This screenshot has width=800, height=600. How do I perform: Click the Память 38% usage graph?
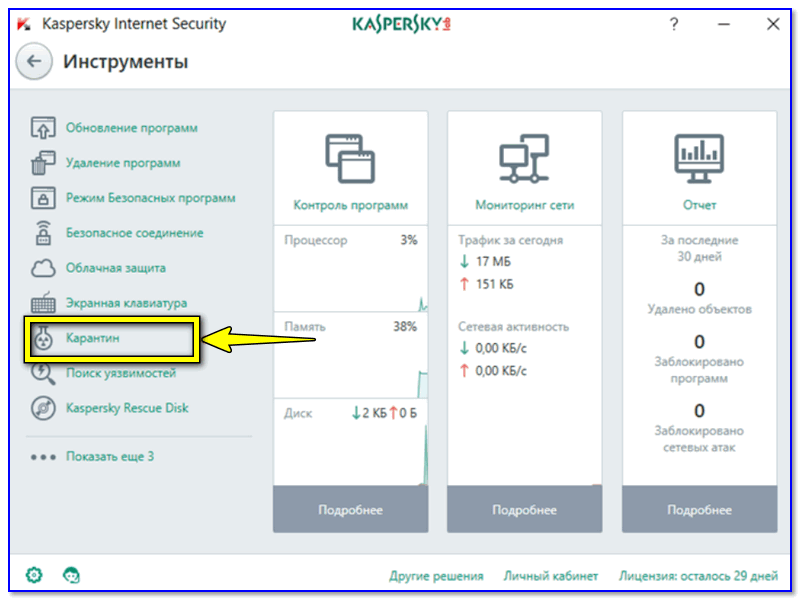click(351, 356)
